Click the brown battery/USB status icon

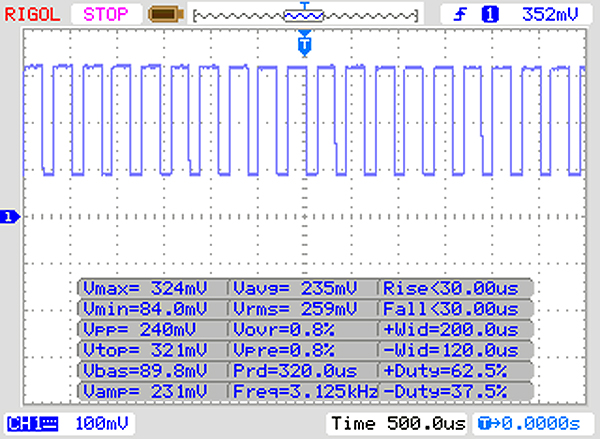click(166, 15)
